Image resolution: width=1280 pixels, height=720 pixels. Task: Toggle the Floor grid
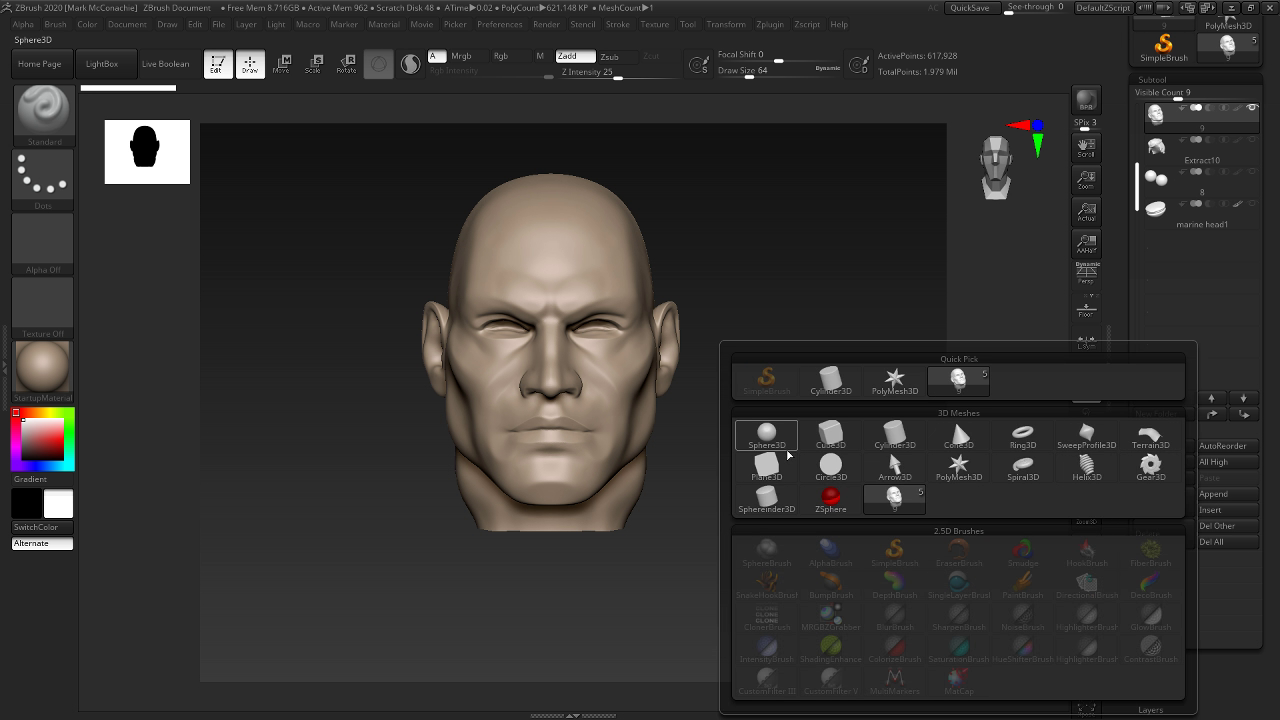click(1086, 307)
